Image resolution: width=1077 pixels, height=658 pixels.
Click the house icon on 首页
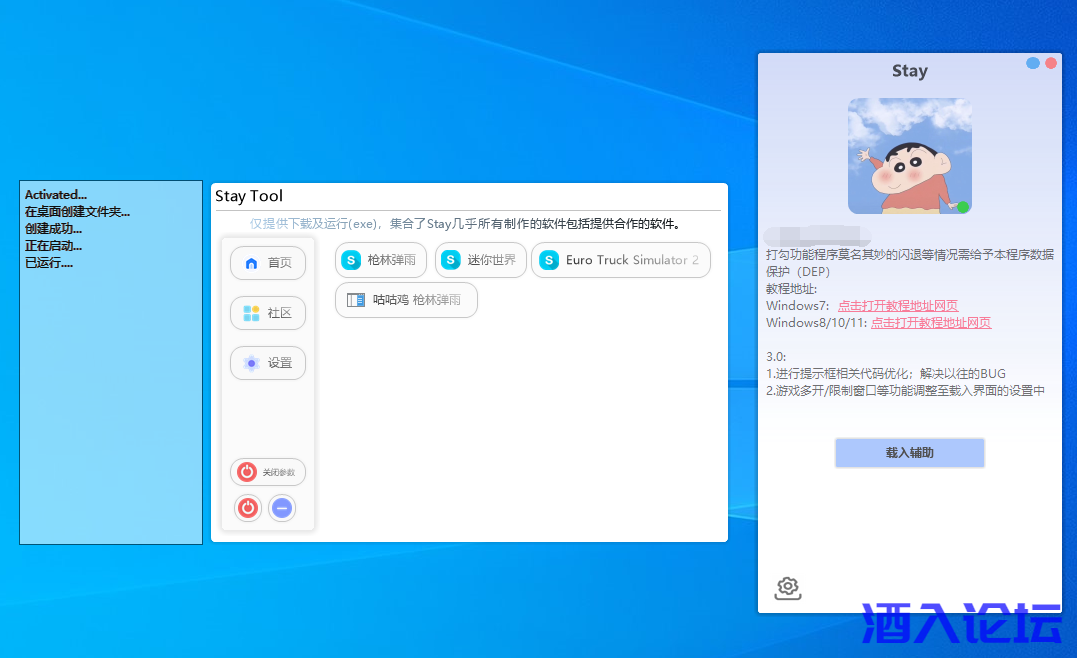[251, 263]
